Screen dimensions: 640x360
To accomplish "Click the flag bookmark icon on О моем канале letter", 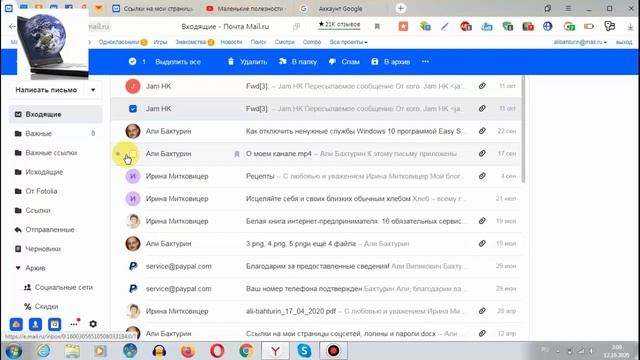I will (x=236, y=154).
